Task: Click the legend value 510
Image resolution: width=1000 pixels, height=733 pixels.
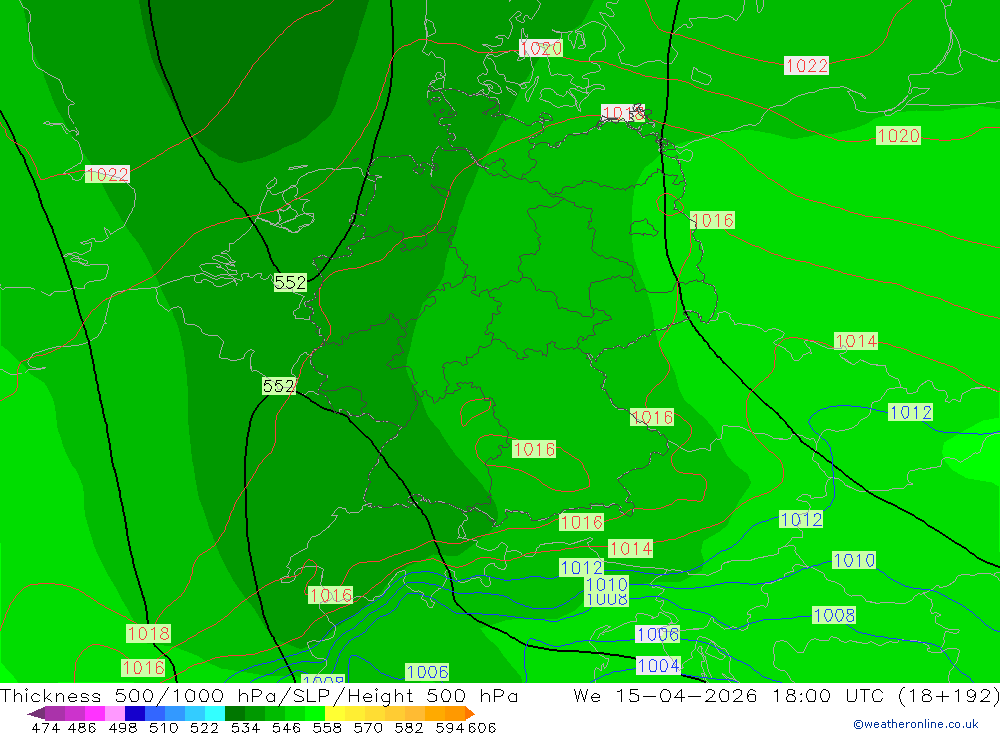Action: 163,727
